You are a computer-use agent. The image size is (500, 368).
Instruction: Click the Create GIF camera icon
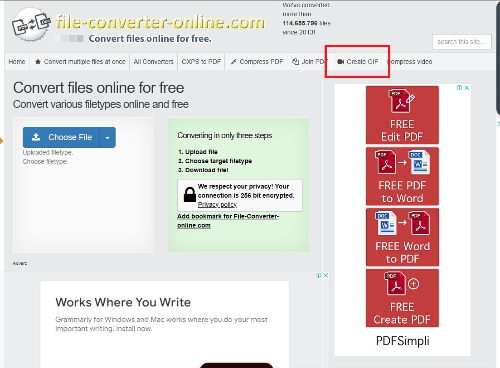340,62
